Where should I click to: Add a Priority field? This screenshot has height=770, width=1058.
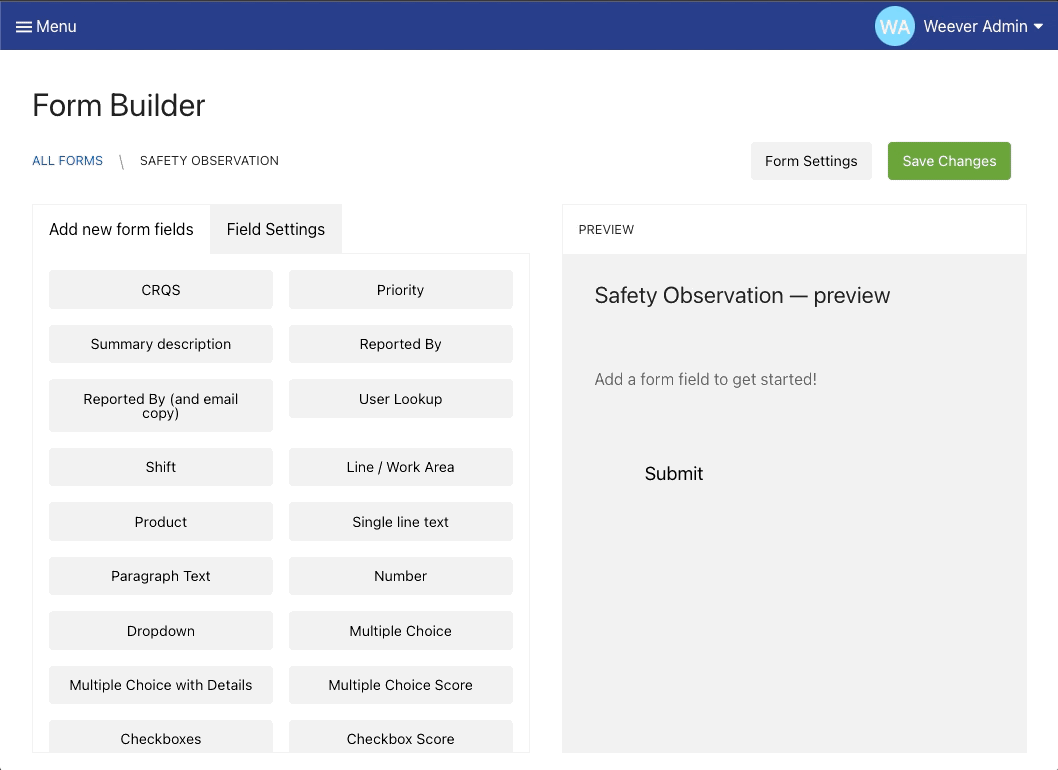(x=400, y=290)
